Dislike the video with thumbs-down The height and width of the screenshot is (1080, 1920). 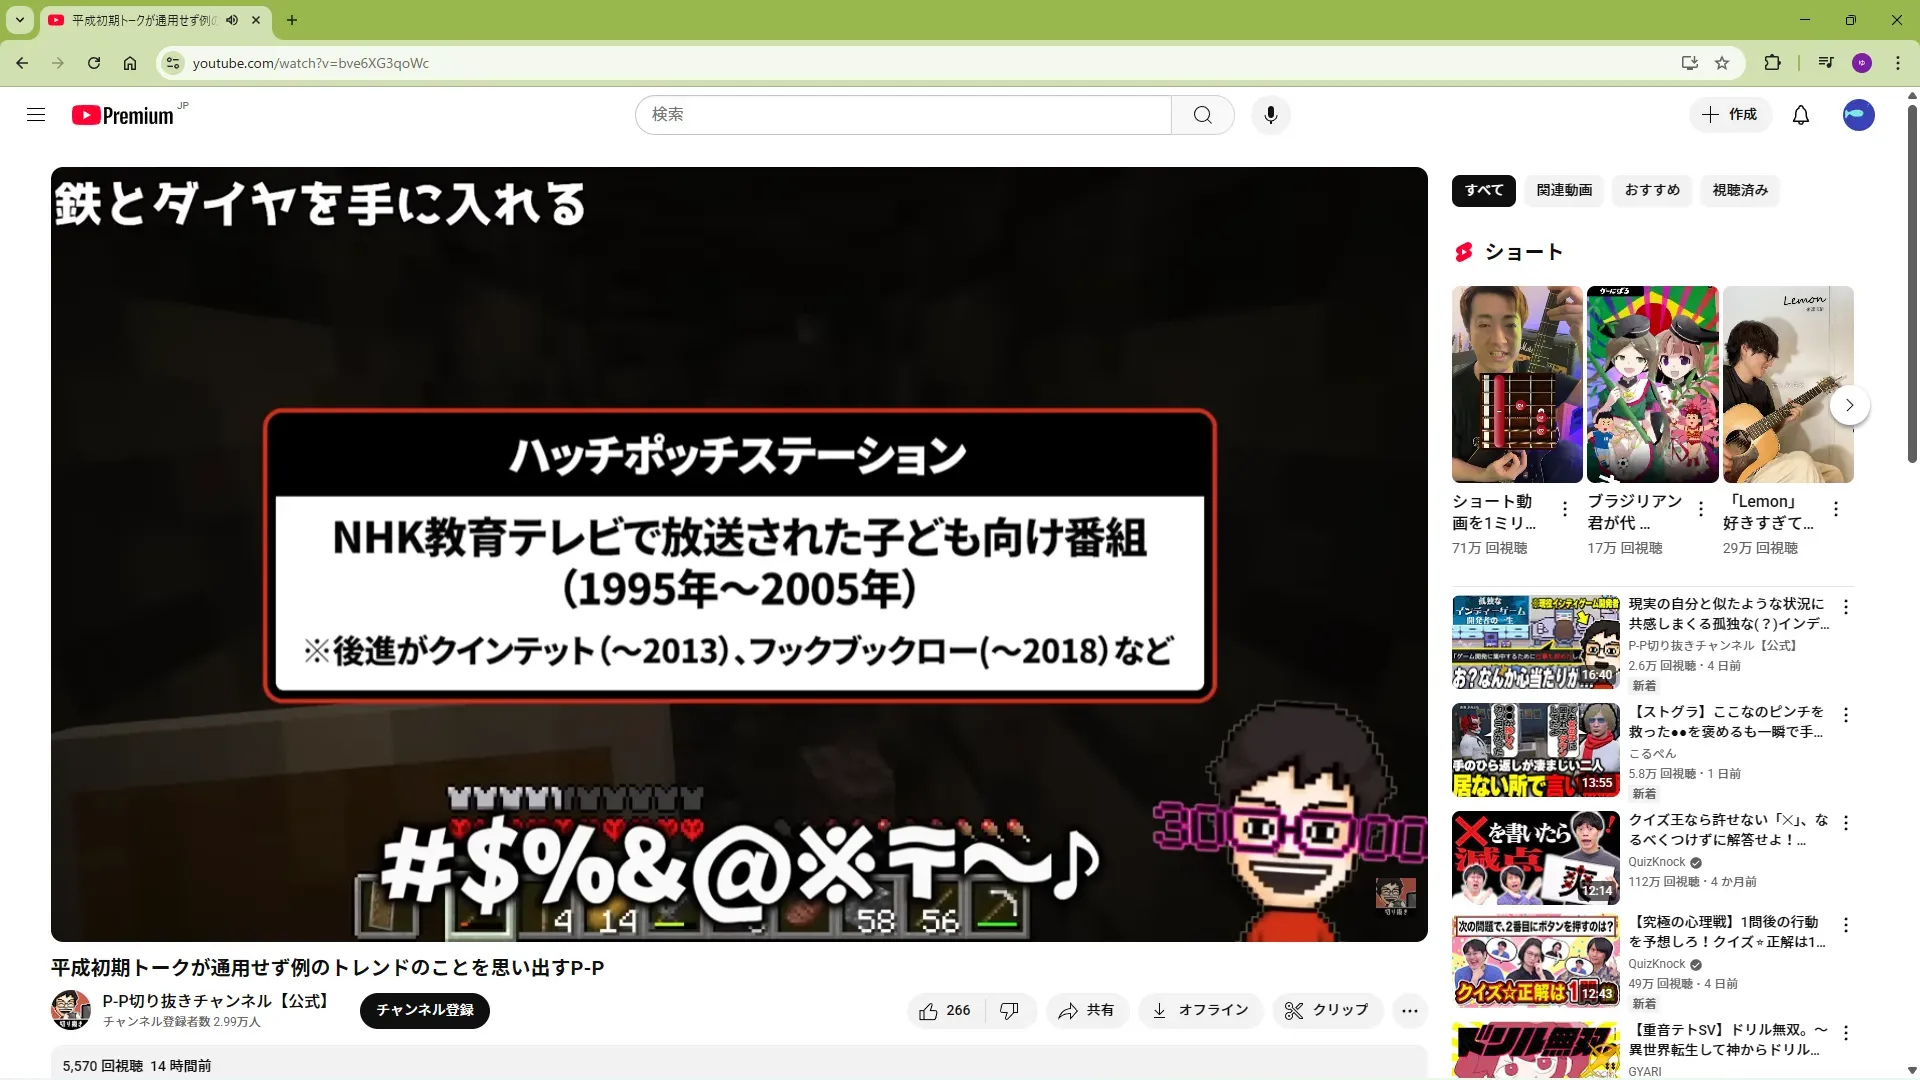(1009, 1010)
